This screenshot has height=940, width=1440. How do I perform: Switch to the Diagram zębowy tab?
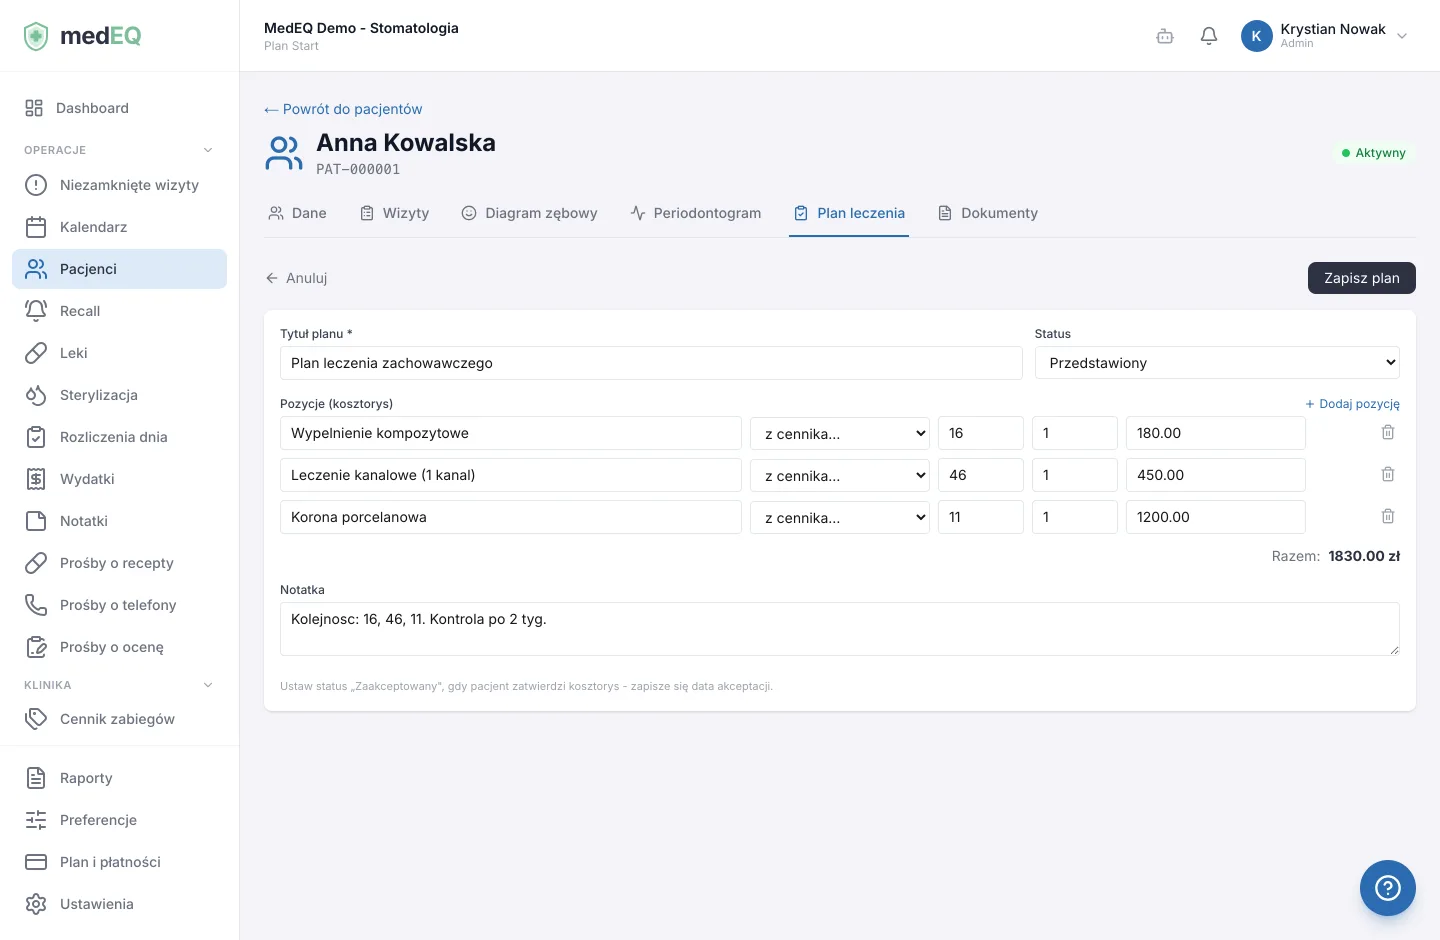coord(529,213)
